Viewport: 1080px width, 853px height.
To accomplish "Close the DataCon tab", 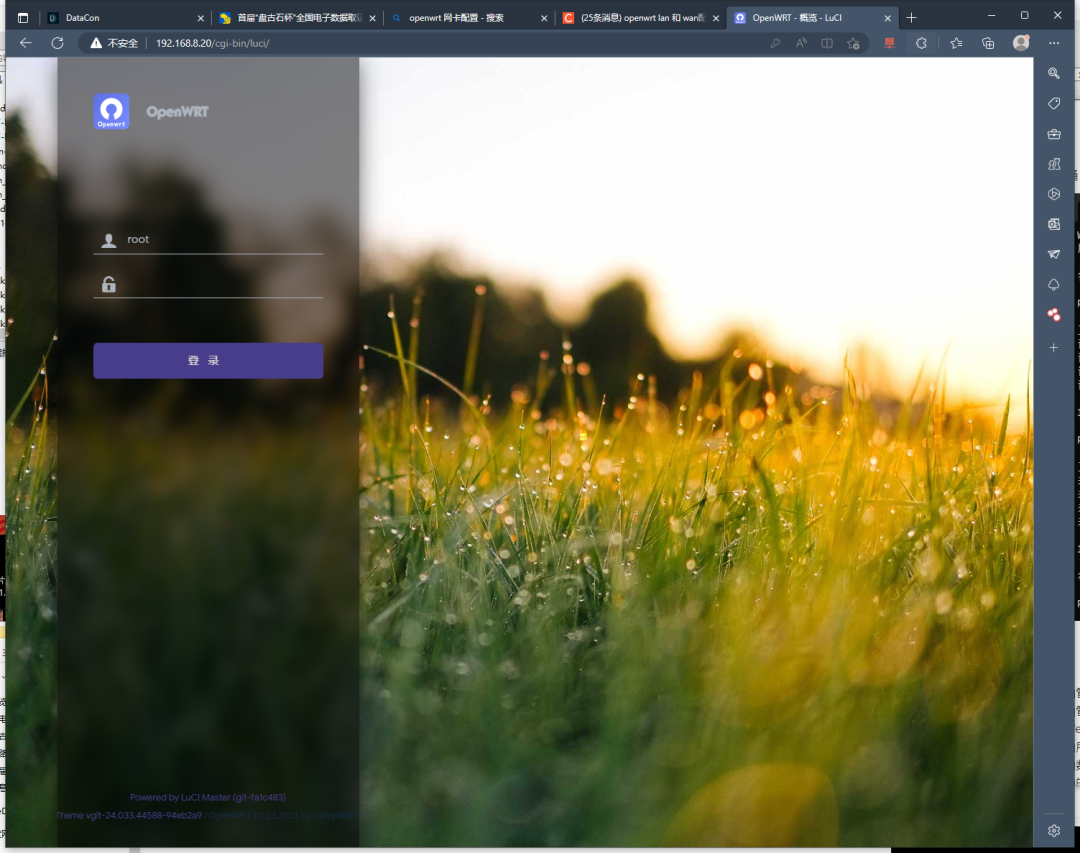I will click(200, 19).
